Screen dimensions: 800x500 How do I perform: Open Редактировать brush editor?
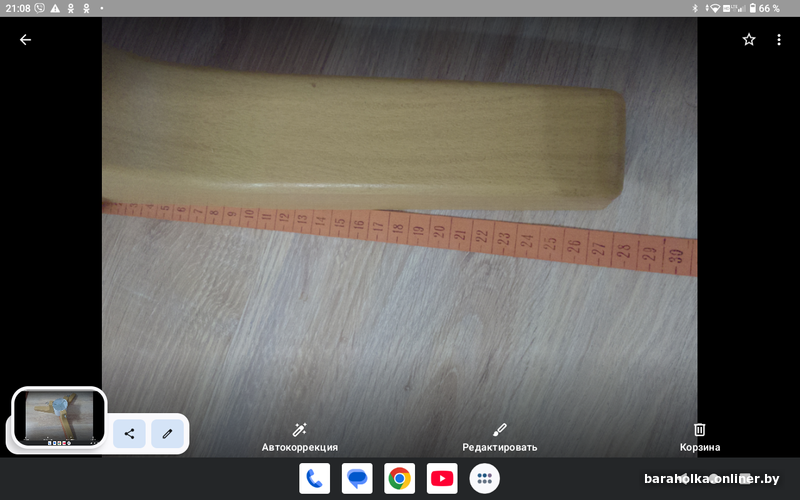pos(499,438)
